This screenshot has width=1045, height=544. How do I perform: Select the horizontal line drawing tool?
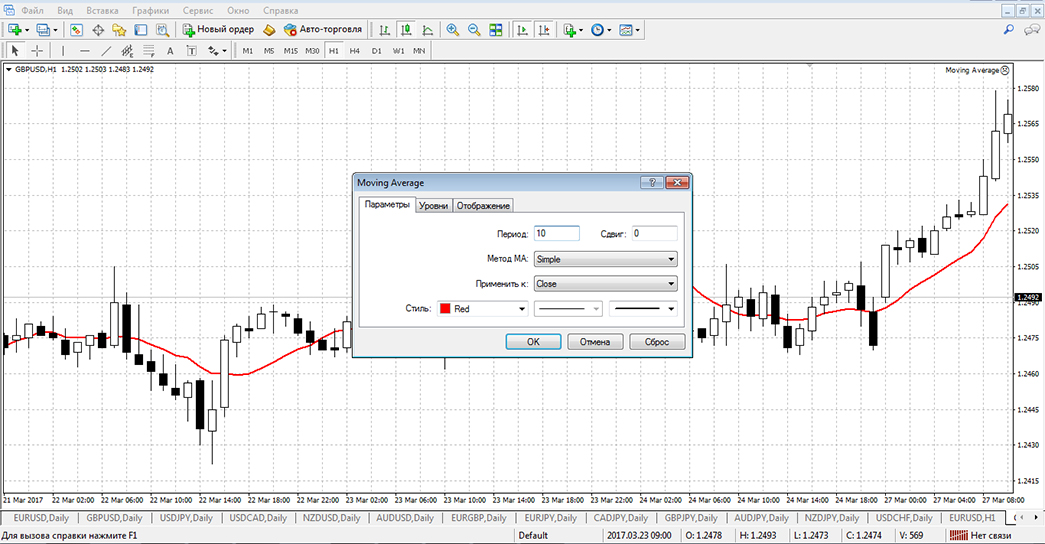(84, 51)
